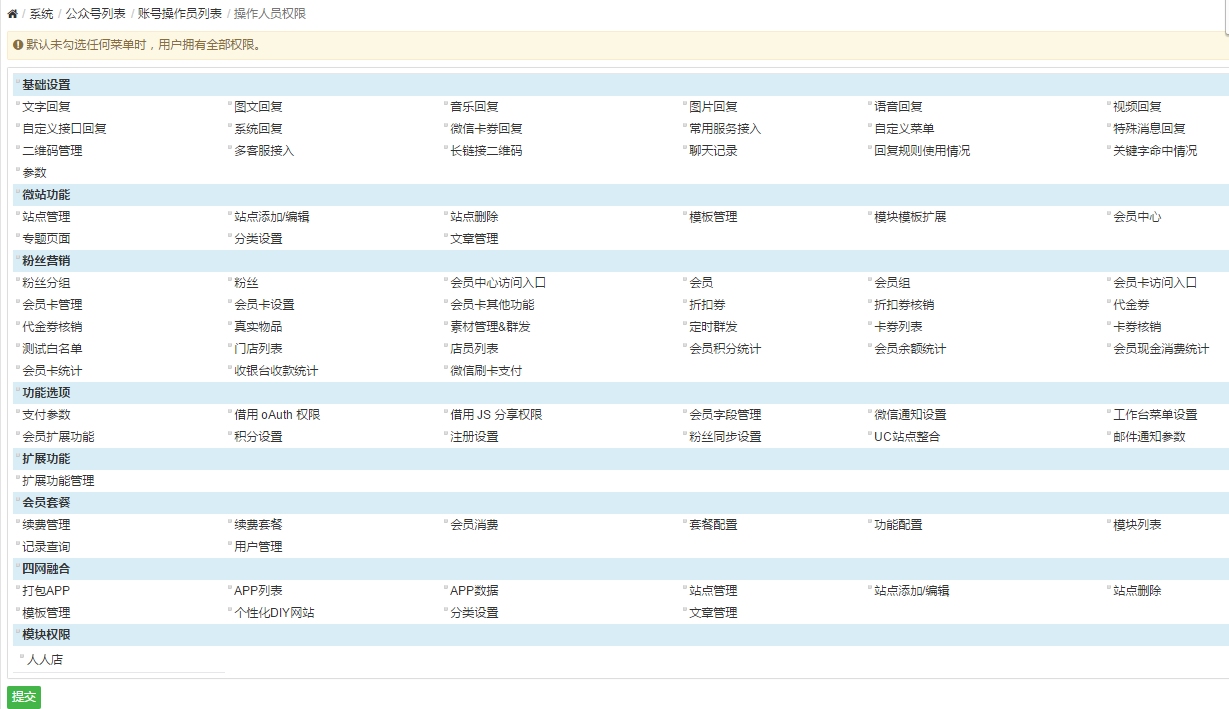The image size is (1229, 709).
Task: Select the 续费套餐 checkbox
Action: (229, 522)
